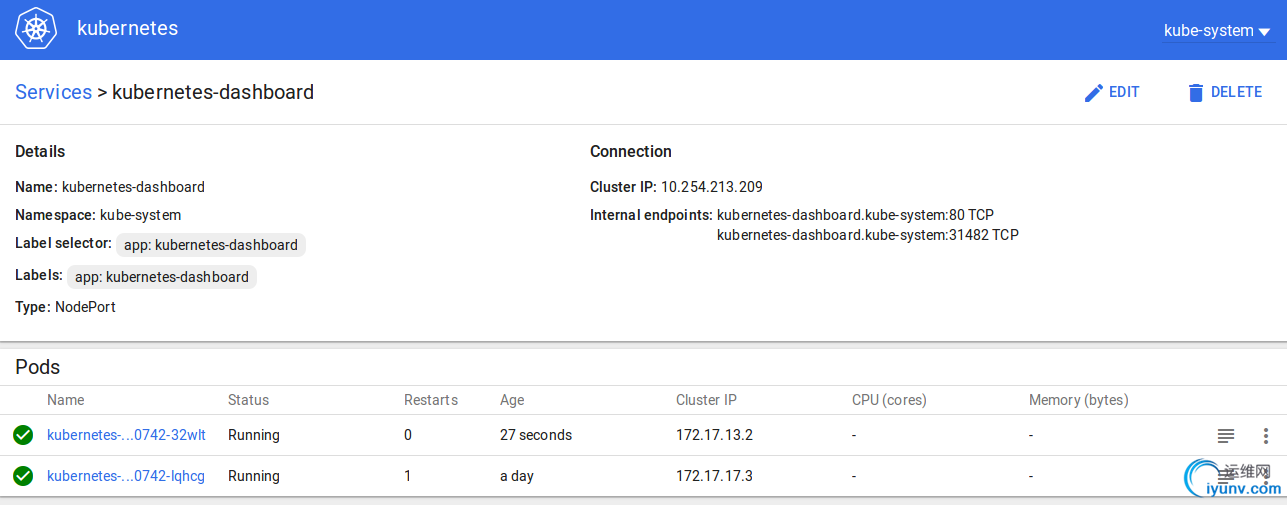Click the Memory (bytes) column header

[1078, 400]
